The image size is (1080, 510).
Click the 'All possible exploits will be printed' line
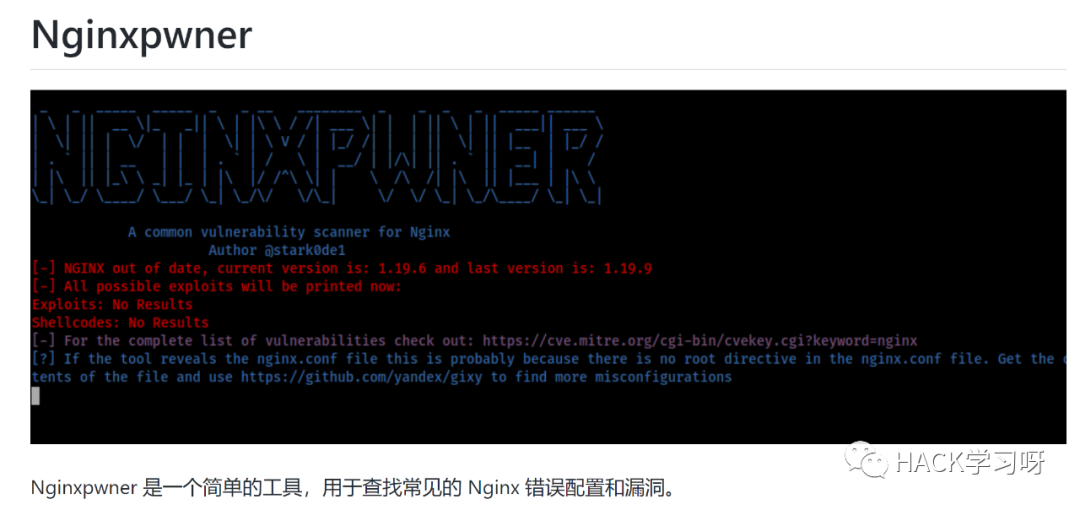click(x=216, y=286)
